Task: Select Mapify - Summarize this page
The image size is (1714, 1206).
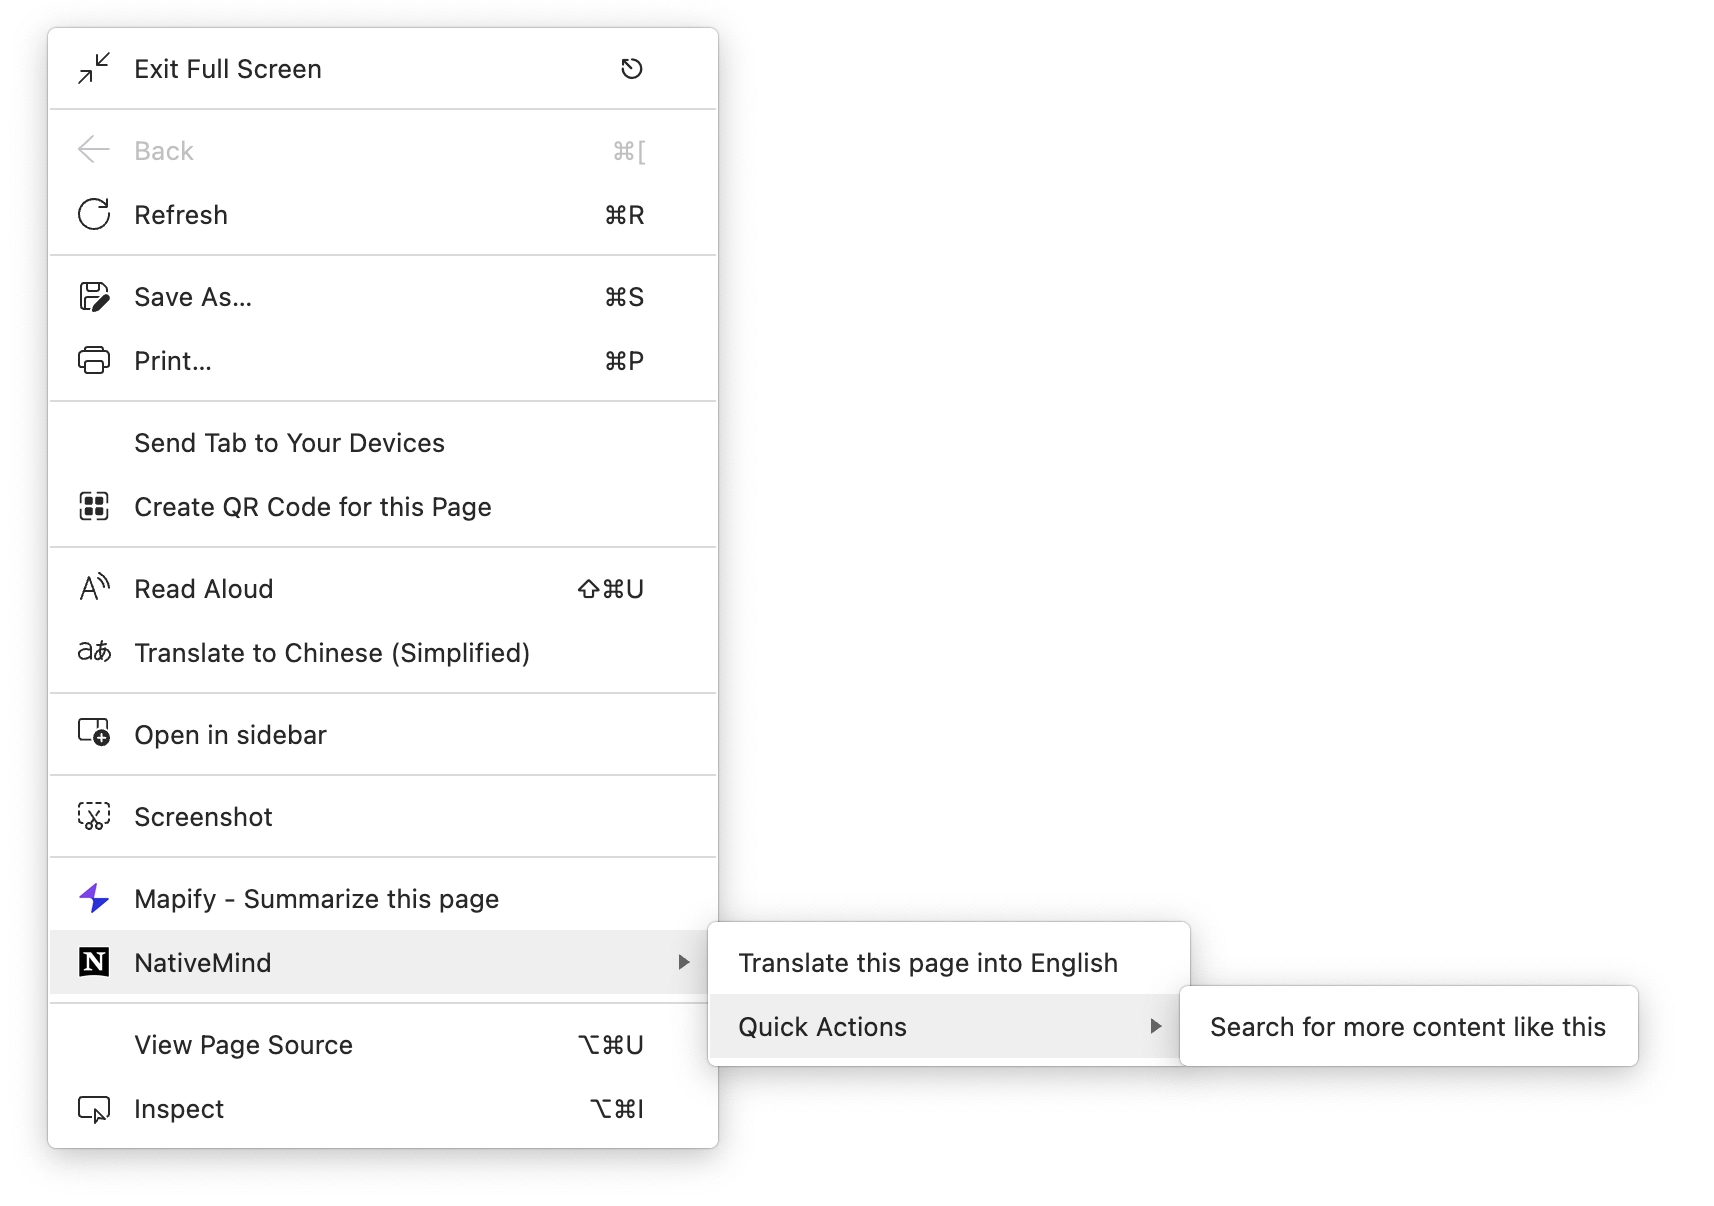Action: [383, 899]
